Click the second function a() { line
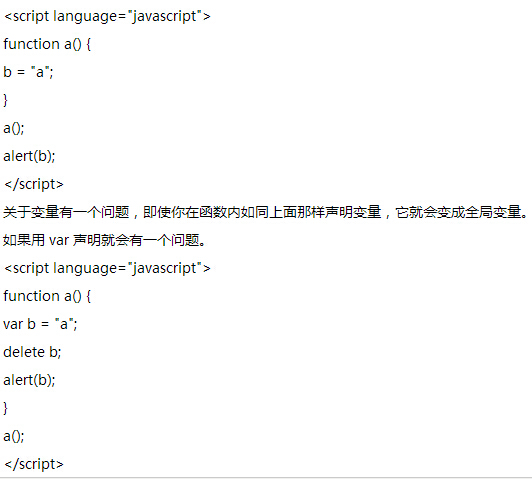Image resolution: width=532 pixels, height=479 pixels. pyautogui.click(x=47, y=296)
